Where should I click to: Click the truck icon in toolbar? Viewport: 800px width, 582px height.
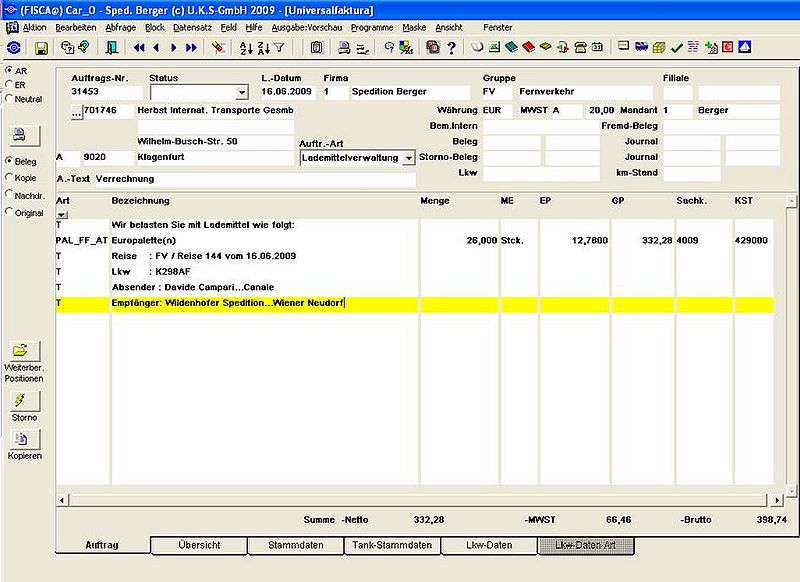tap(641, 47)
